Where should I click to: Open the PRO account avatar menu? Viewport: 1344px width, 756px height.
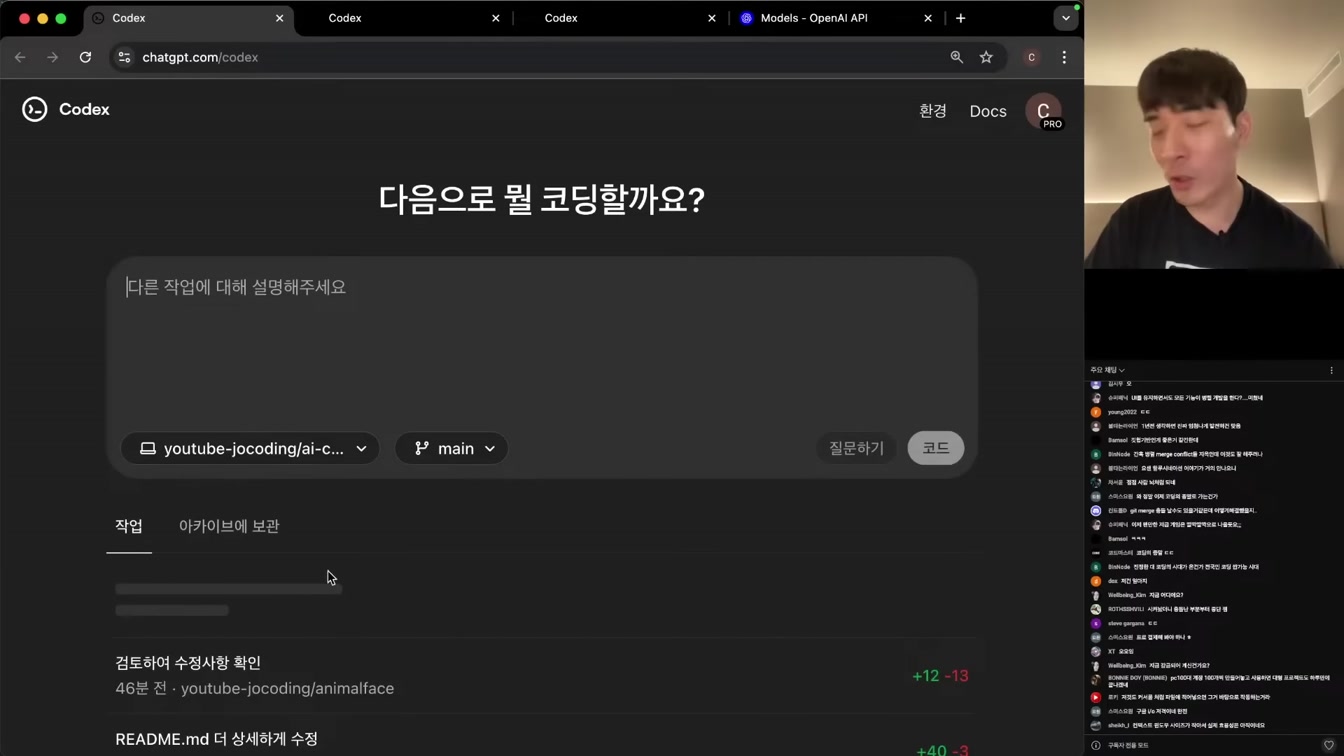point(1043,111)
